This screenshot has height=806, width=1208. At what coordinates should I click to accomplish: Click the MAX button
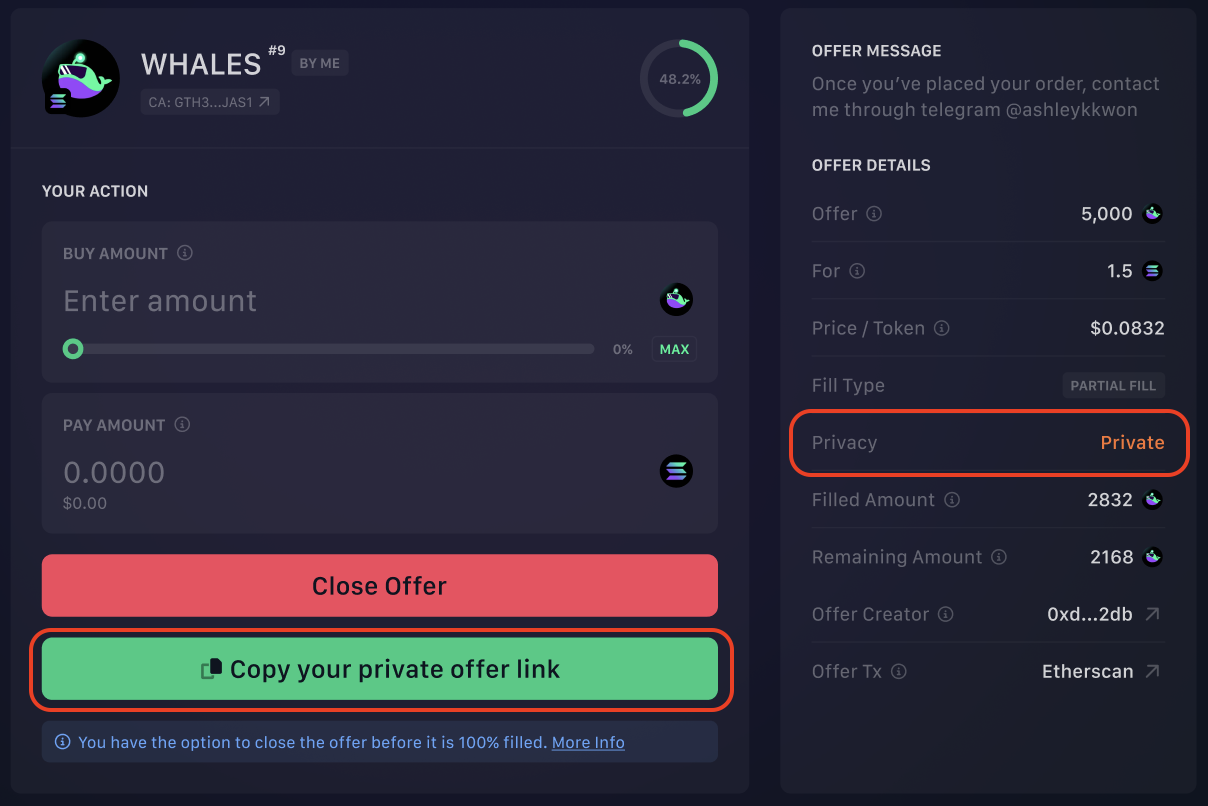click(x=673, y=349)
